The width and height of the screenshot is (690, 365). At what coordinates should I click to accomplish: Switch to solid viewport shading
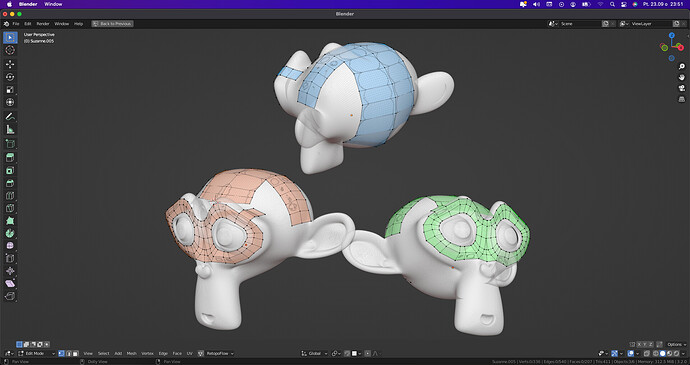[663, 354]
